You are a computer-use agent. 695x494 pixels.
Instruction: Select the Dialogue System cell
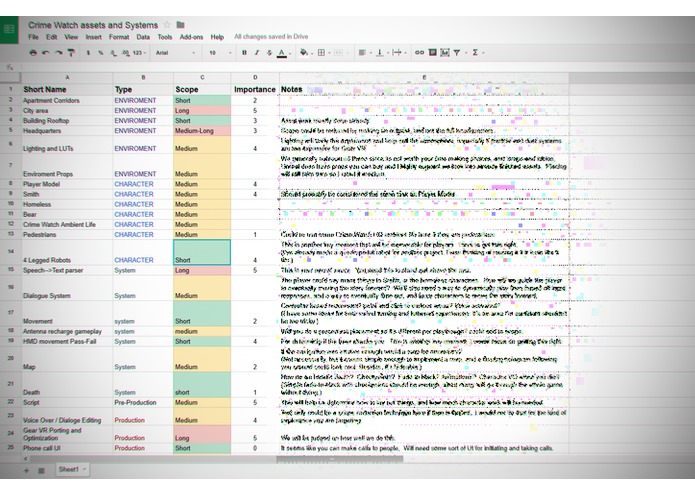pyautogui.click(x=67, y=288)
